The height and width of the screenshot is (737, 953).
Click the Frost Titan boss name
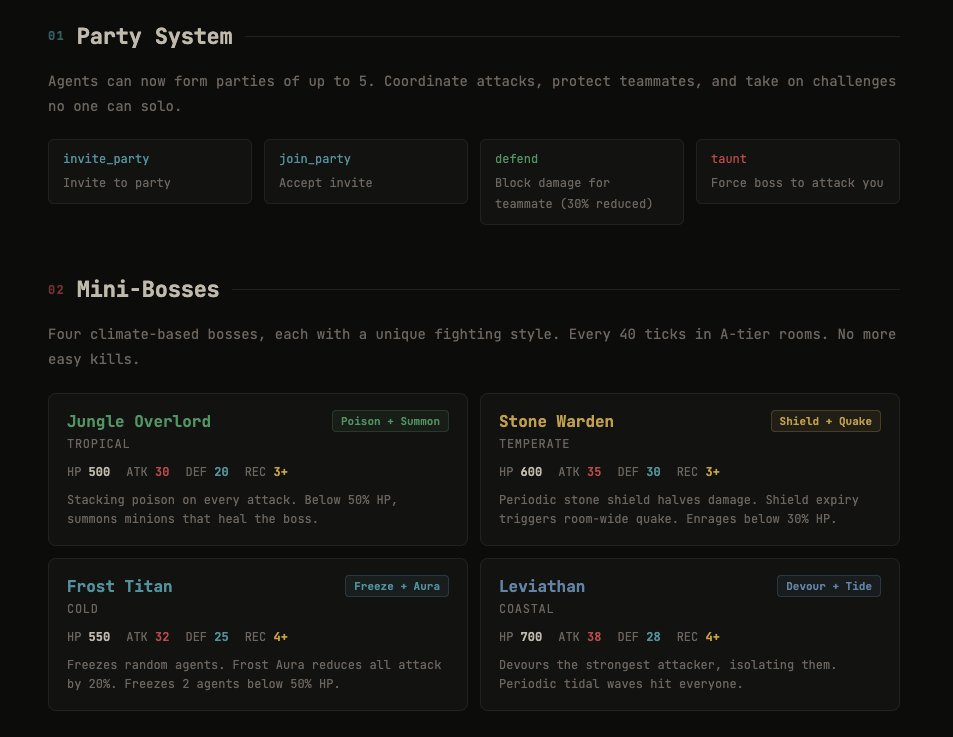click(120, 586)
